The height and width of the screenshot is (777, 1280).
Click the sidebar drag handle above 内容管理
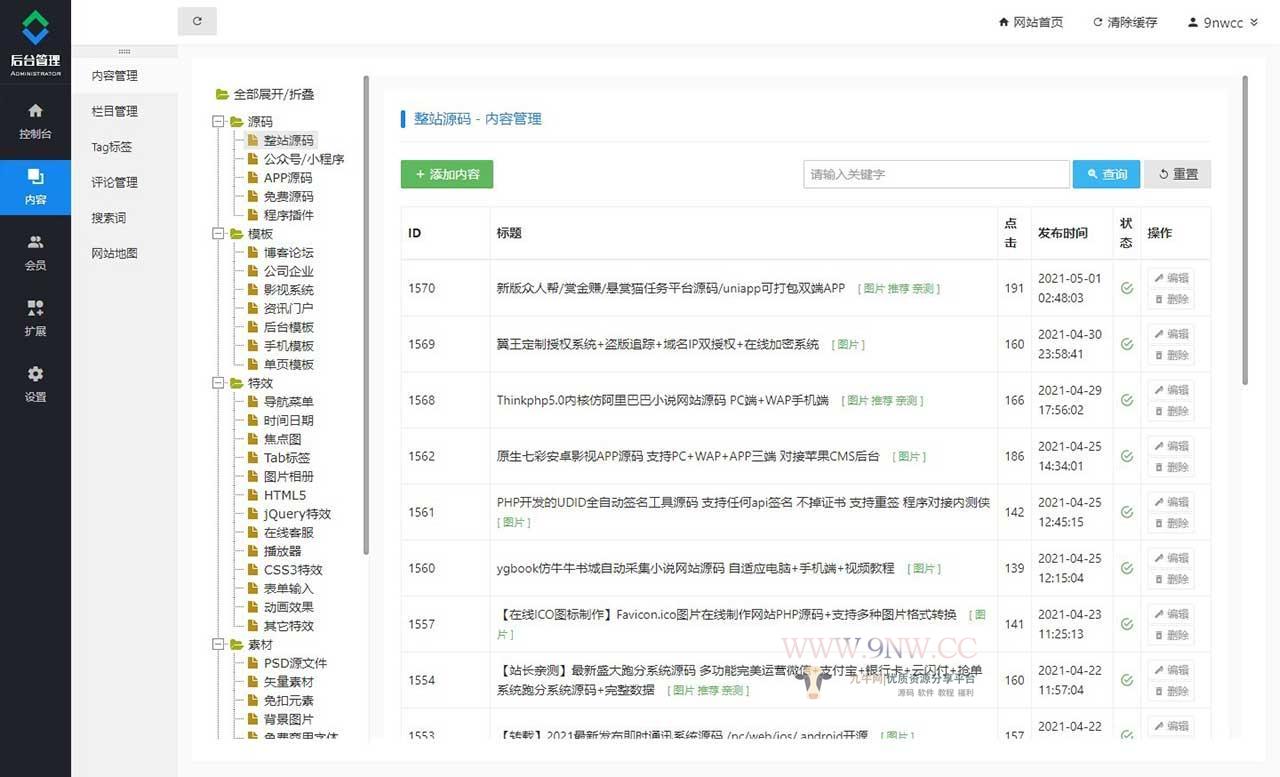coord(124,51)
